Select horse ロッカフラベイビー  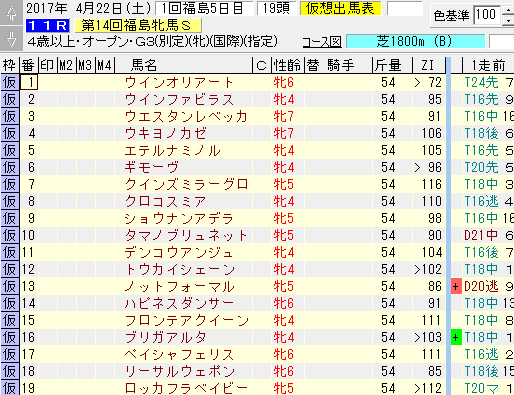(x=186, y=388)
